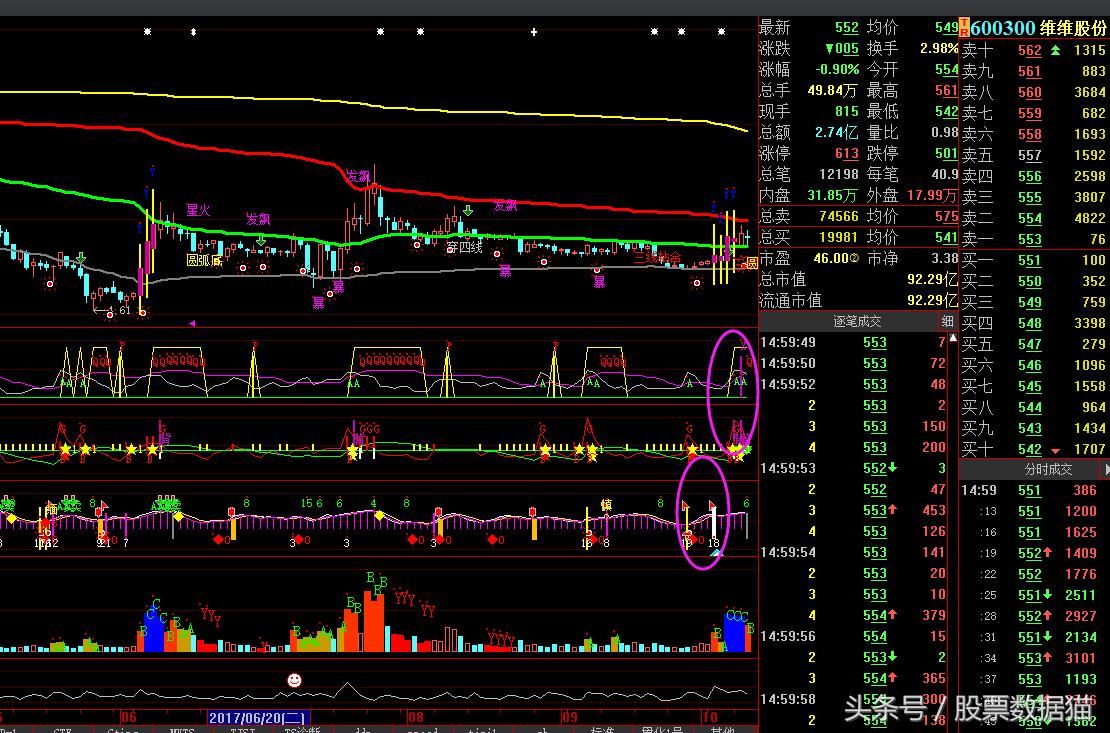
Task: Select the date label 2017/06/20(二) on time axis
Action: click(258, 717)
